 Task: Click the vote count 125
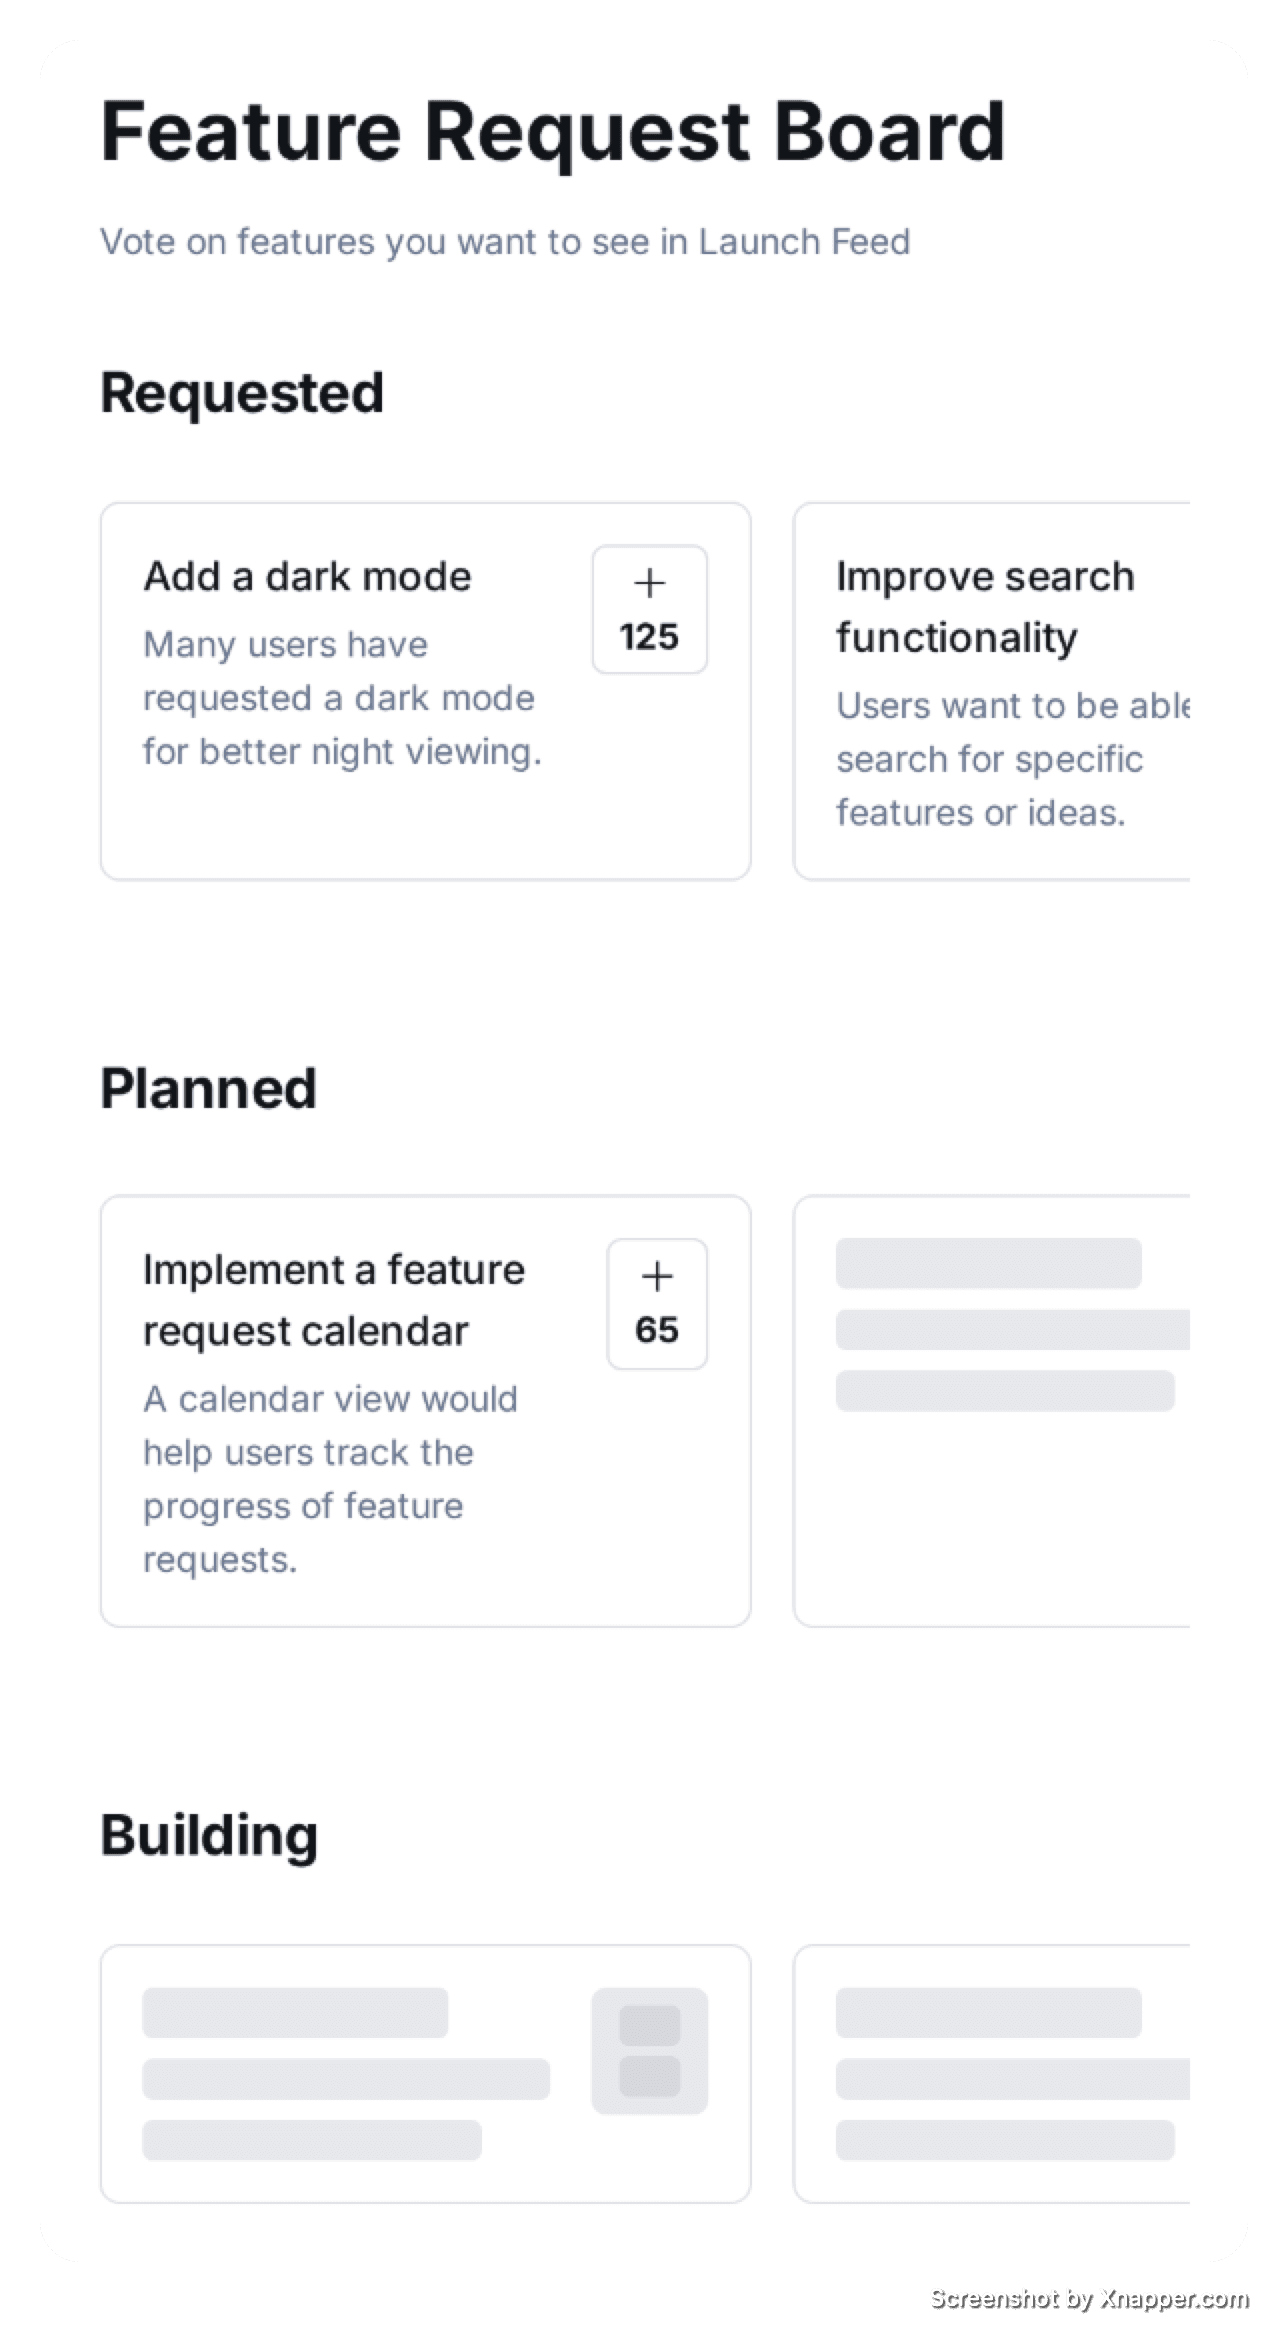[x=649, y=635]
